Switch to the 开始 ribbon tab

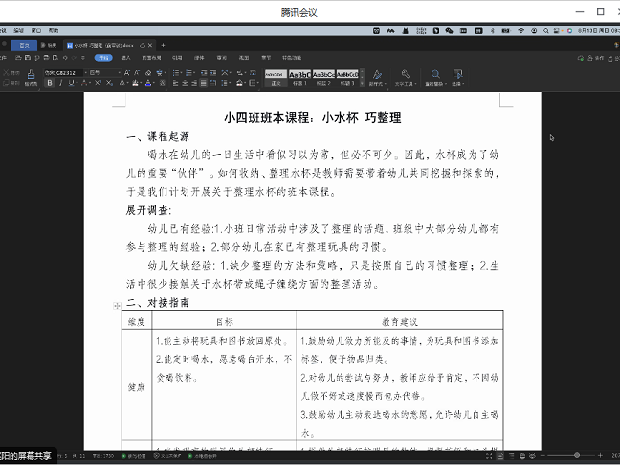[x=104, y=58]
